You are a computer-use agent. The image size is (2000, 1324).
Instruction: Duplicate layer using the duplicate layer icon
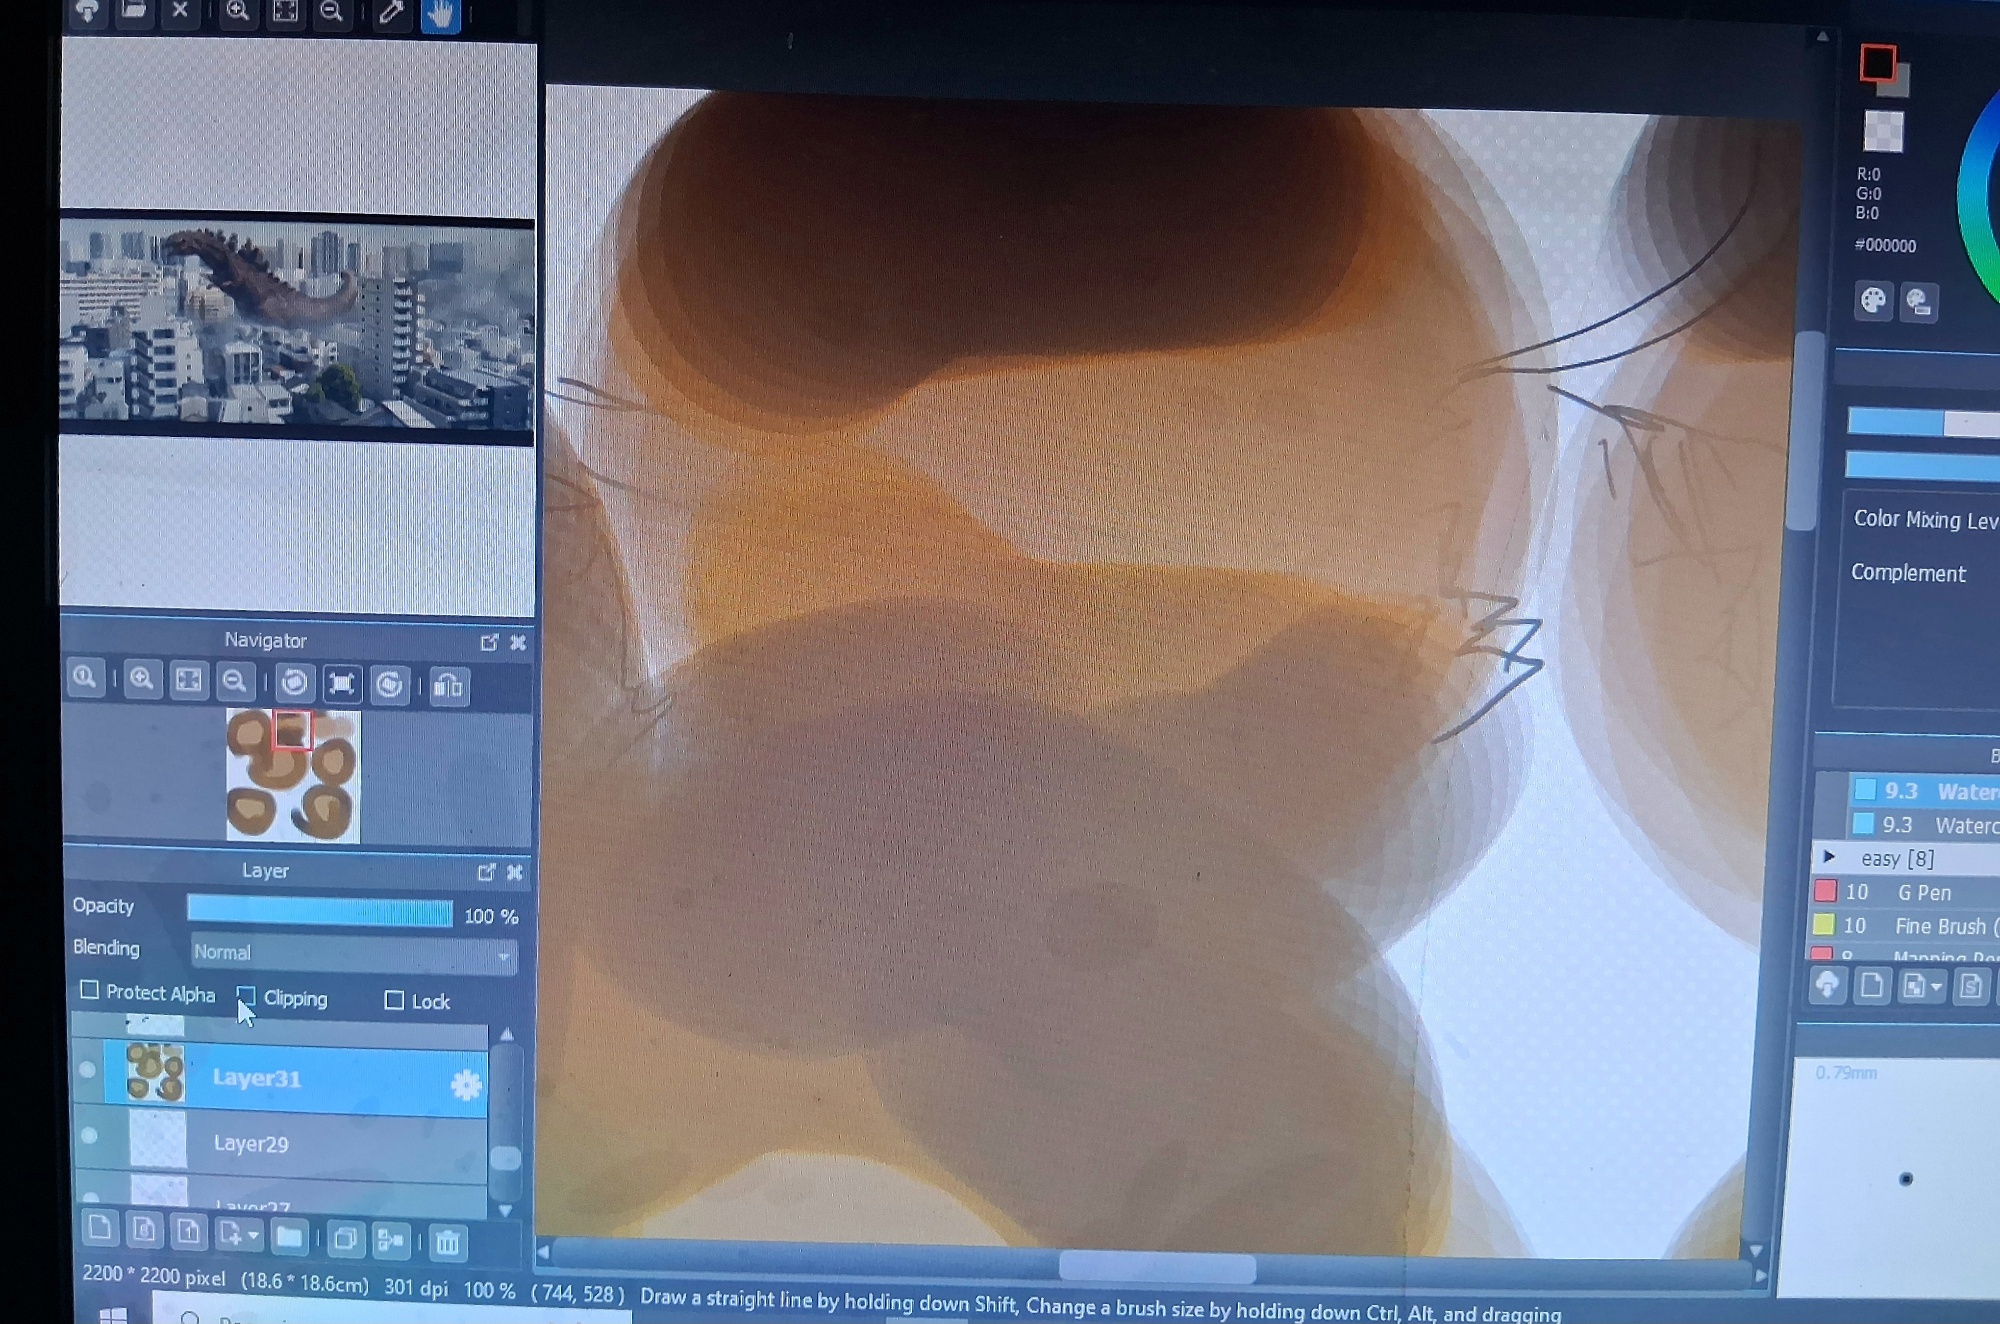click(x=345, y=1240)
